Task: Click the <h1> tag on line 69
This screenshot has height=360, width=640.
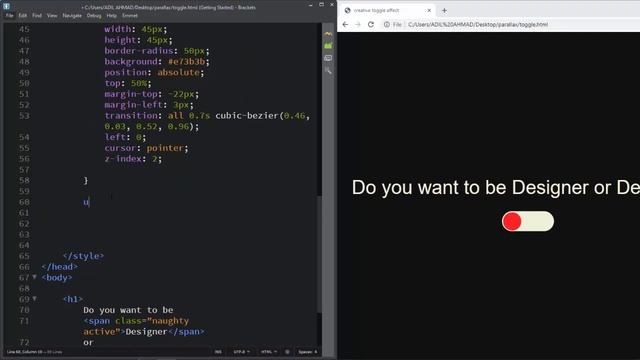Action: tap(73, 299)
